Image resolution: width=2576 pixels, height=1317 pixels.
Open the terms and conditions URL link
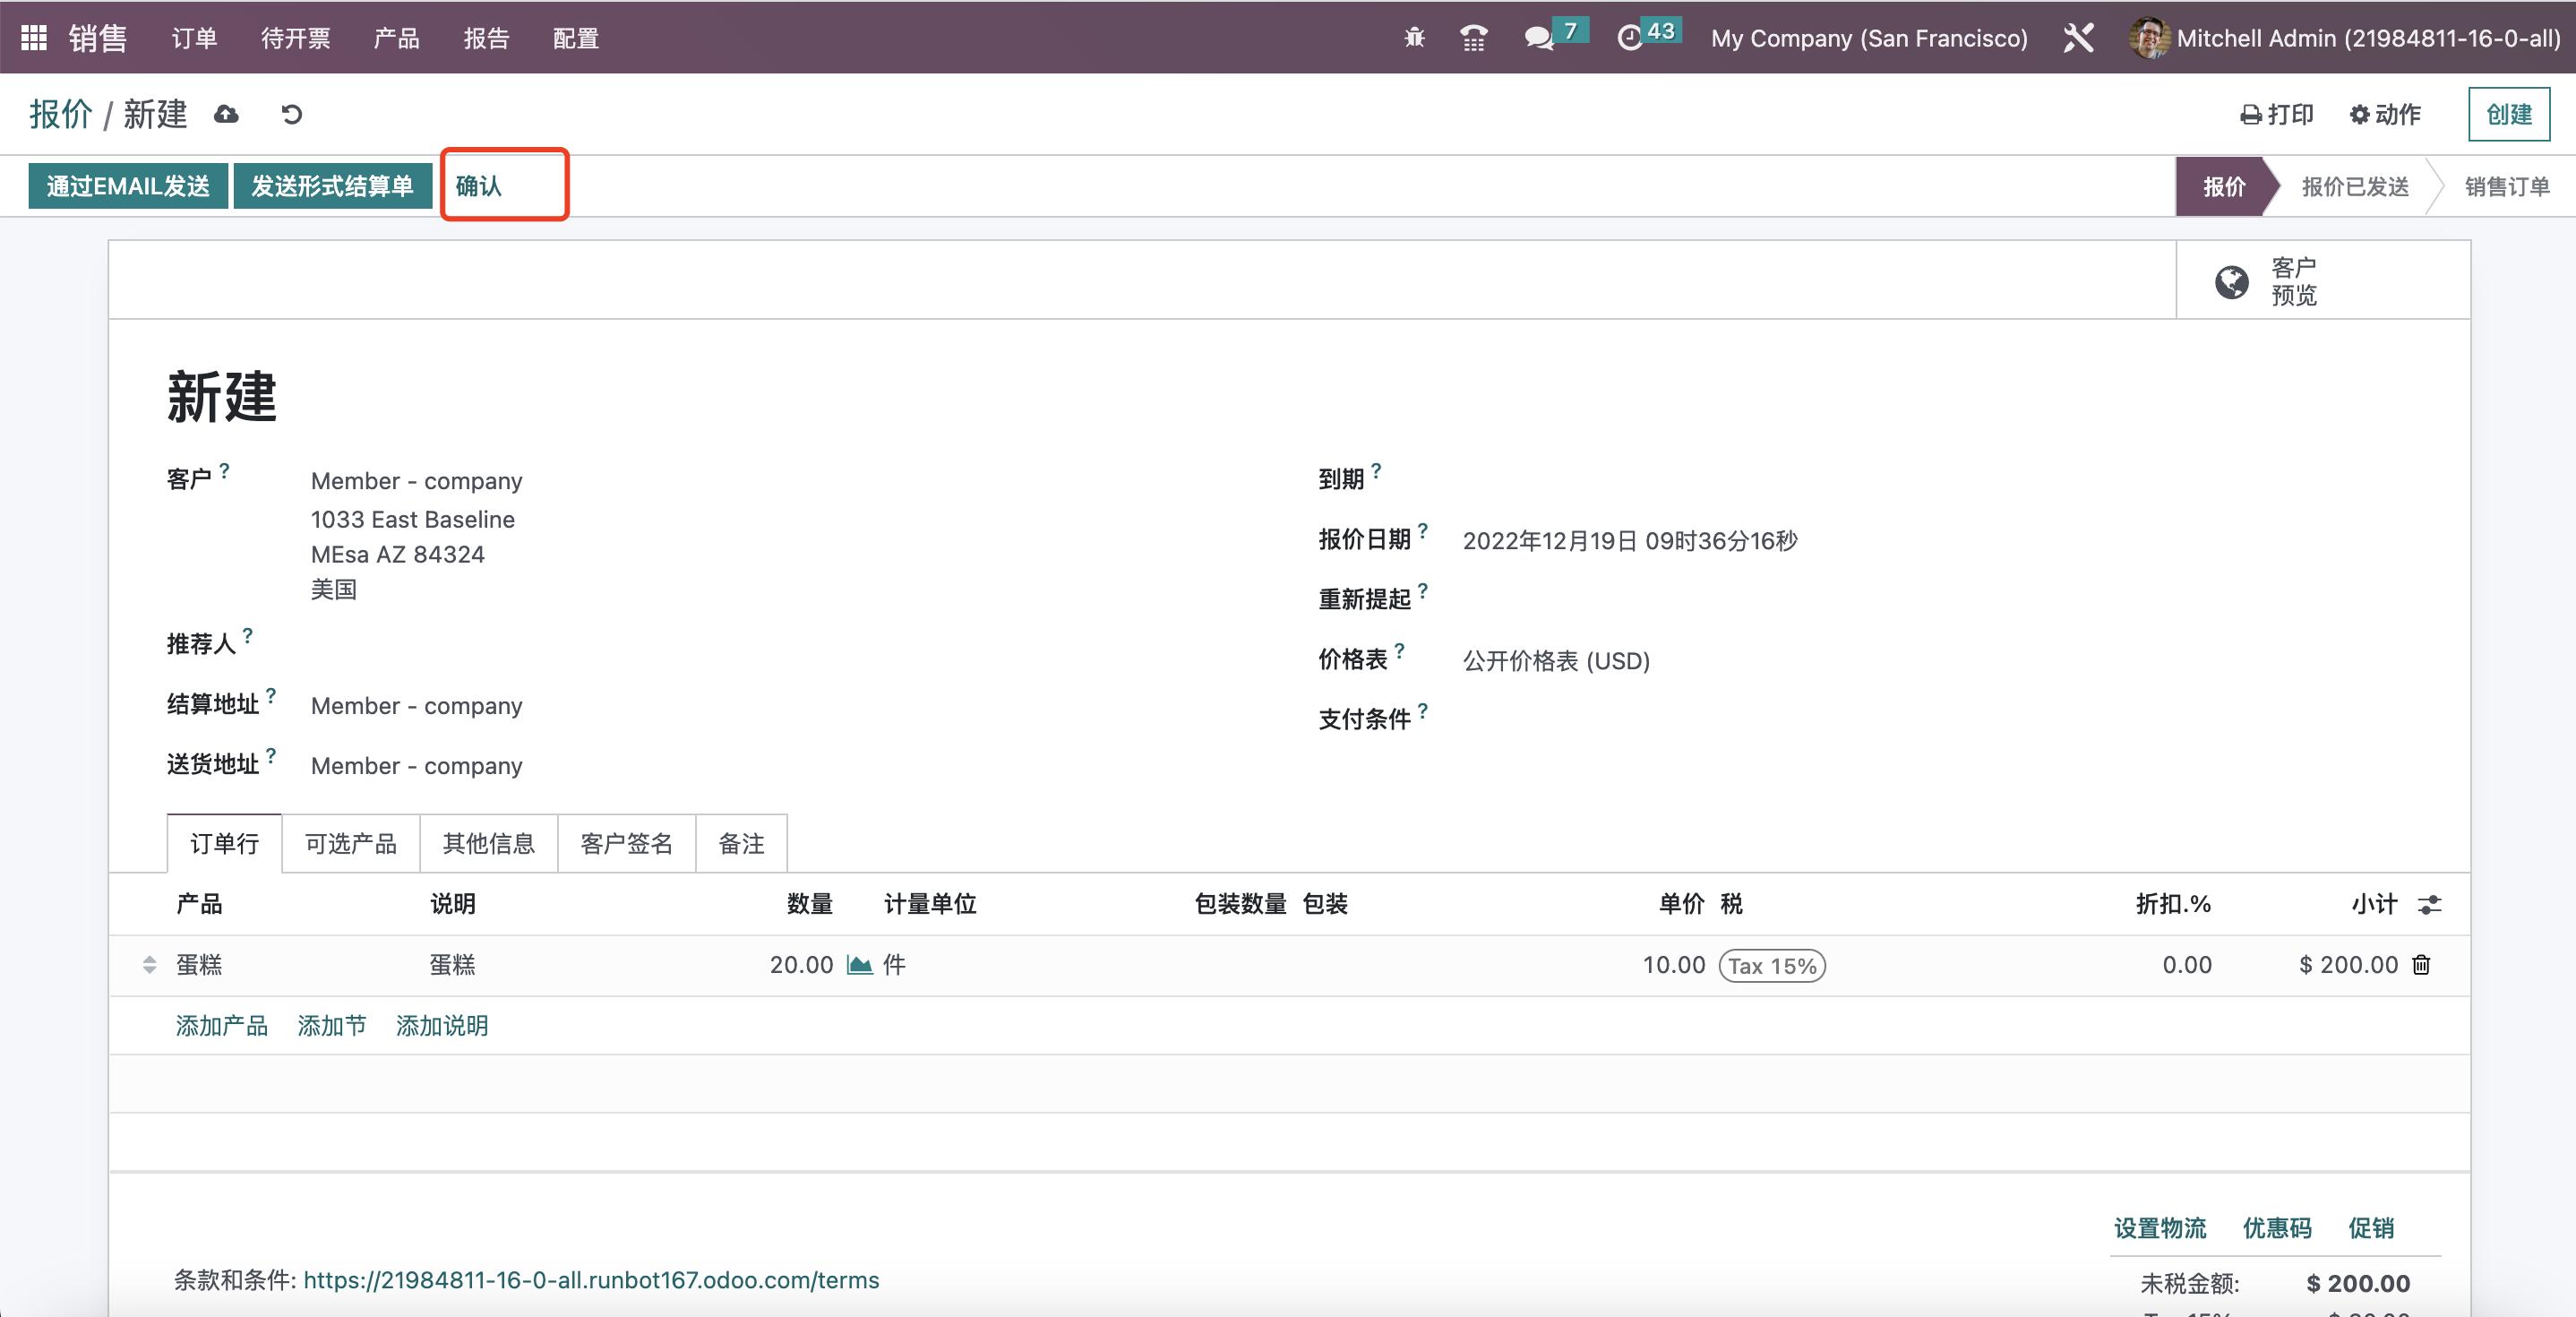(x=591, y=1280)
